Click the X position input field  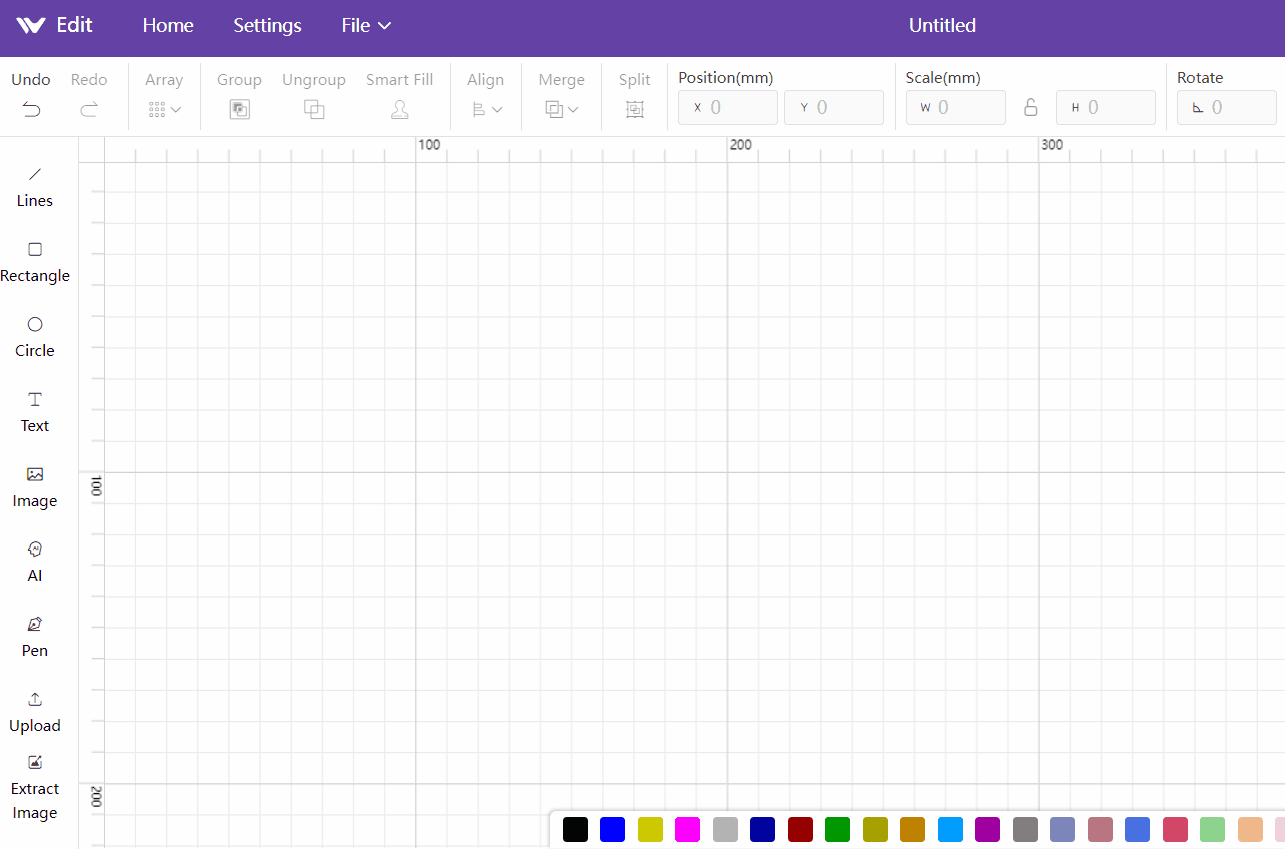click(x=728, y=108)
